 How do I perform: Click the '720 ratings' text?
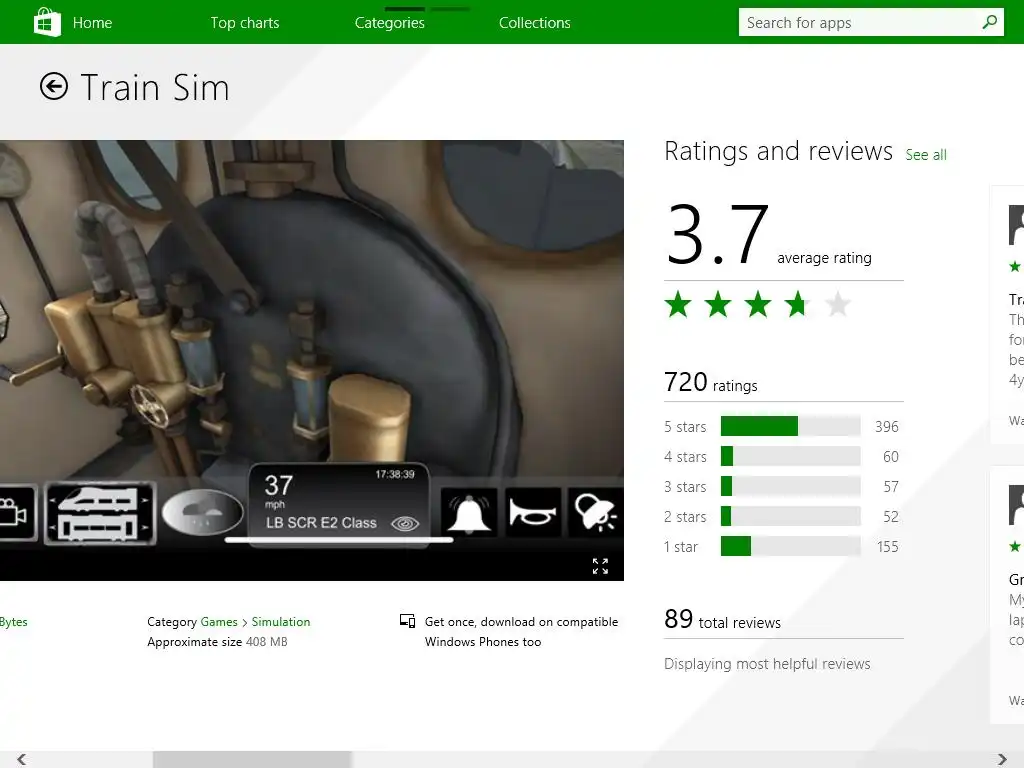[x=711, y=383]
